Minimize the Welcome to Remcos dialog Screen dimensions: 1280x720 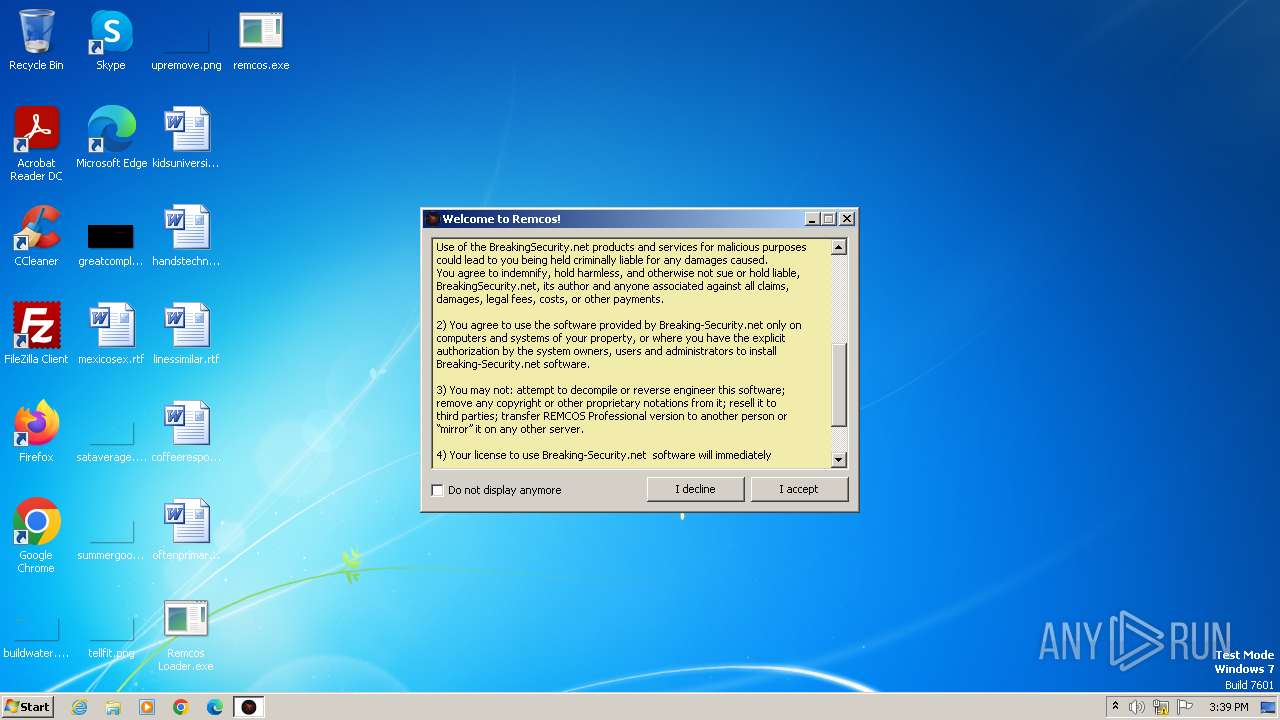click(812, 219)
